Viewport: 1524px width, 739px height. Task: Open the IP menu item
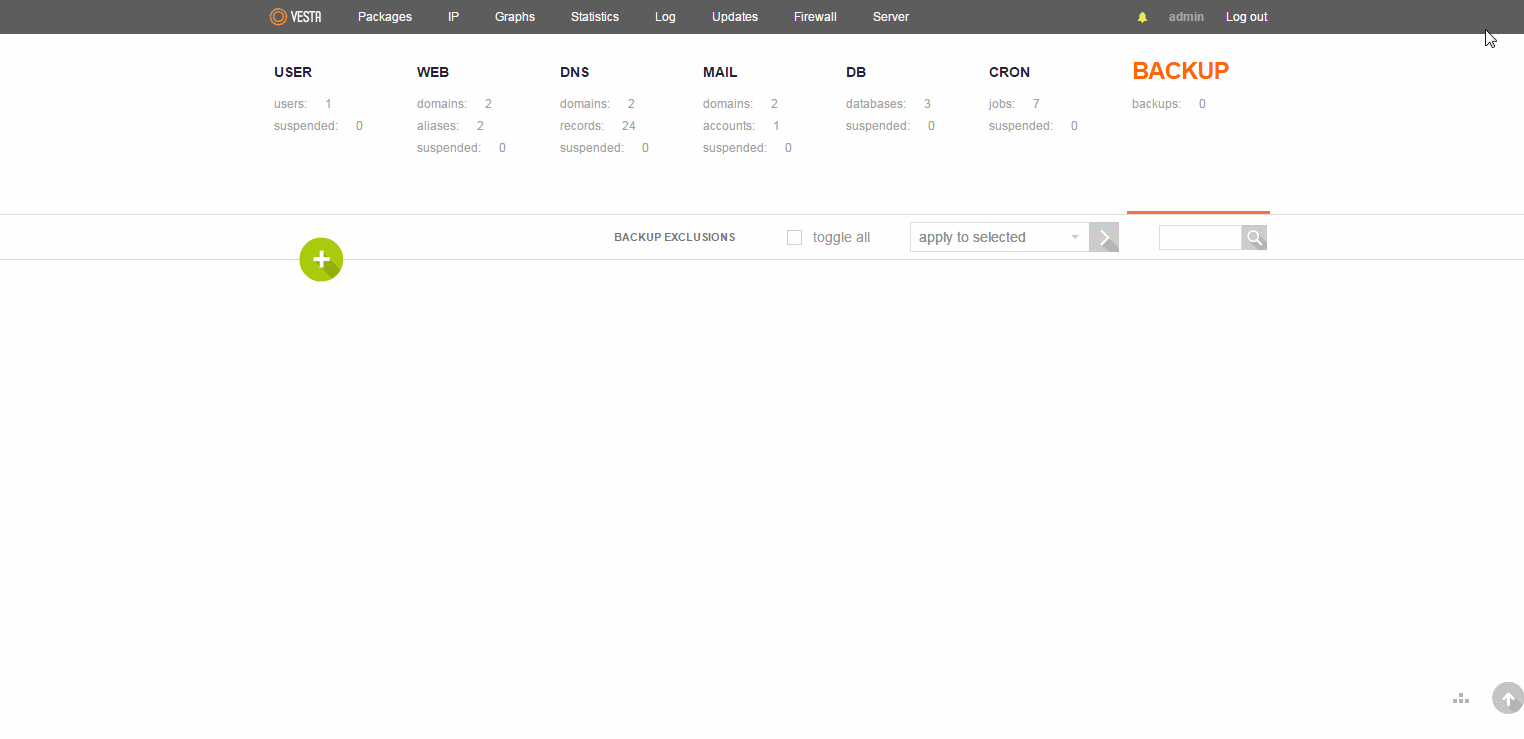coord(454,17)
